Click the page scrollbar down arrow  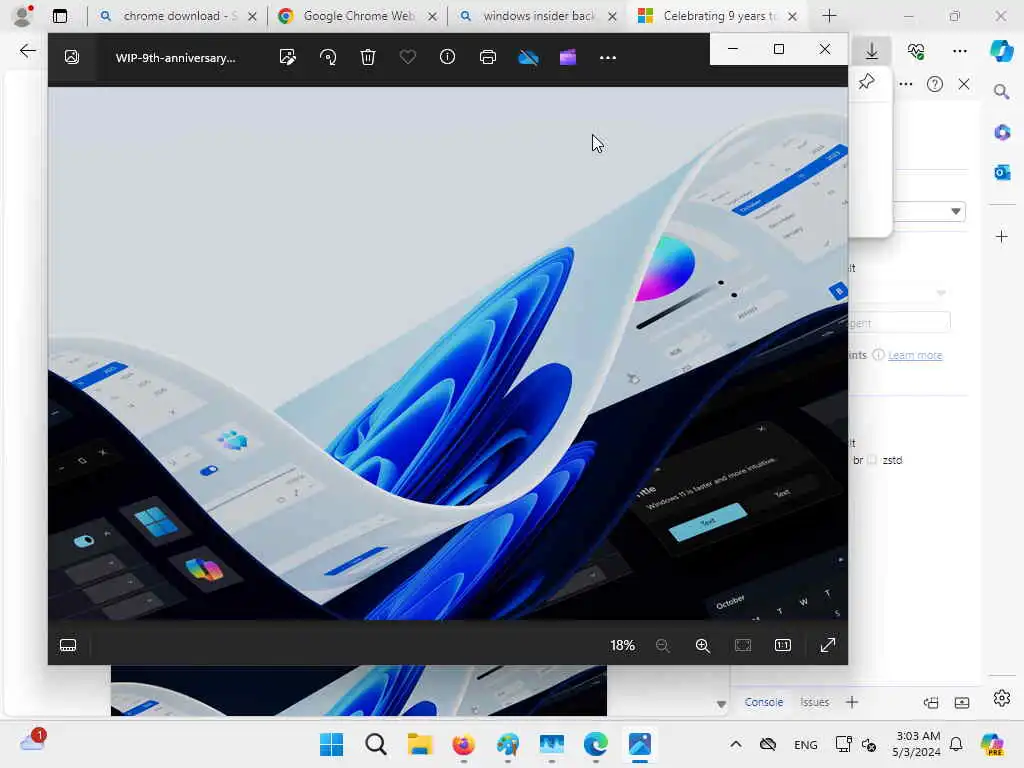click(721, 704)
